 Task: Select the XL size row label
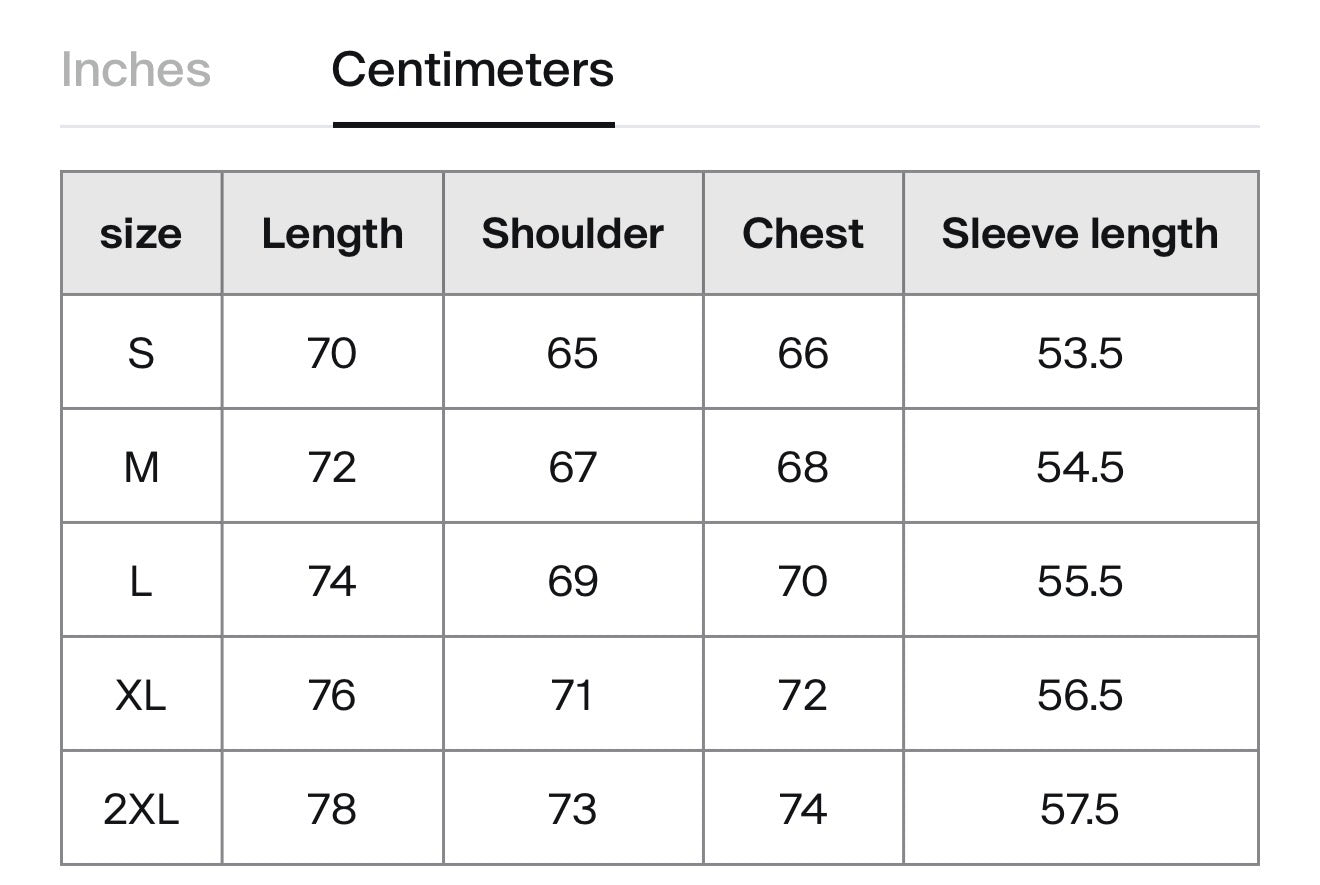[x=141, y=695]
